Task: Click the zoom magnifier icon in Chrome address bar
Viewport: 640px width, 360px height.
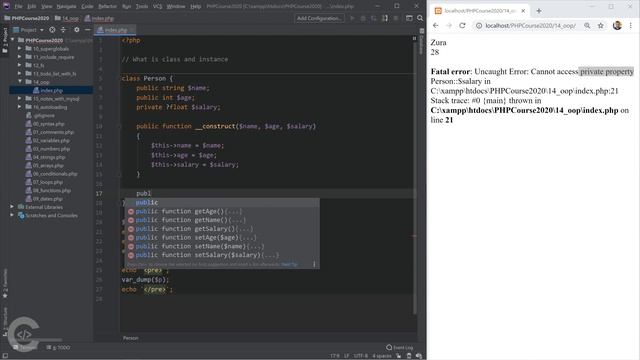Action: [587, 25]
